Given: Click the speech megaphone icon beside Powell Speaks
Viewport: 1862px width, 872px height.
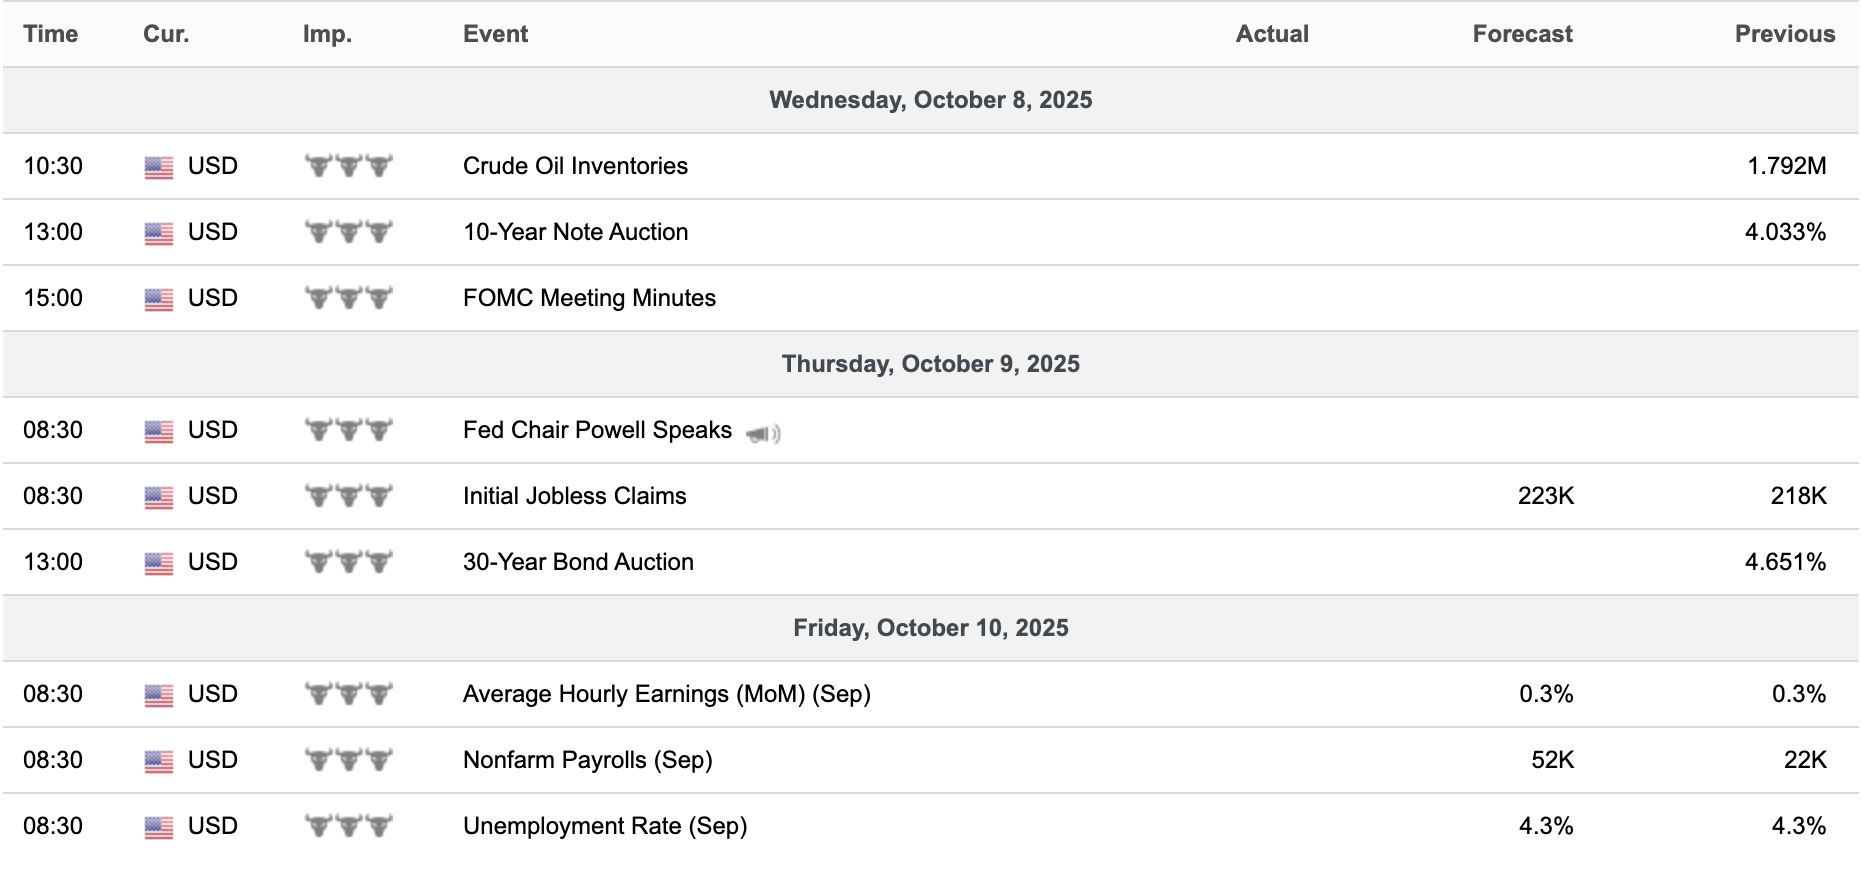Looking at the screenshot, I should 763,433.
